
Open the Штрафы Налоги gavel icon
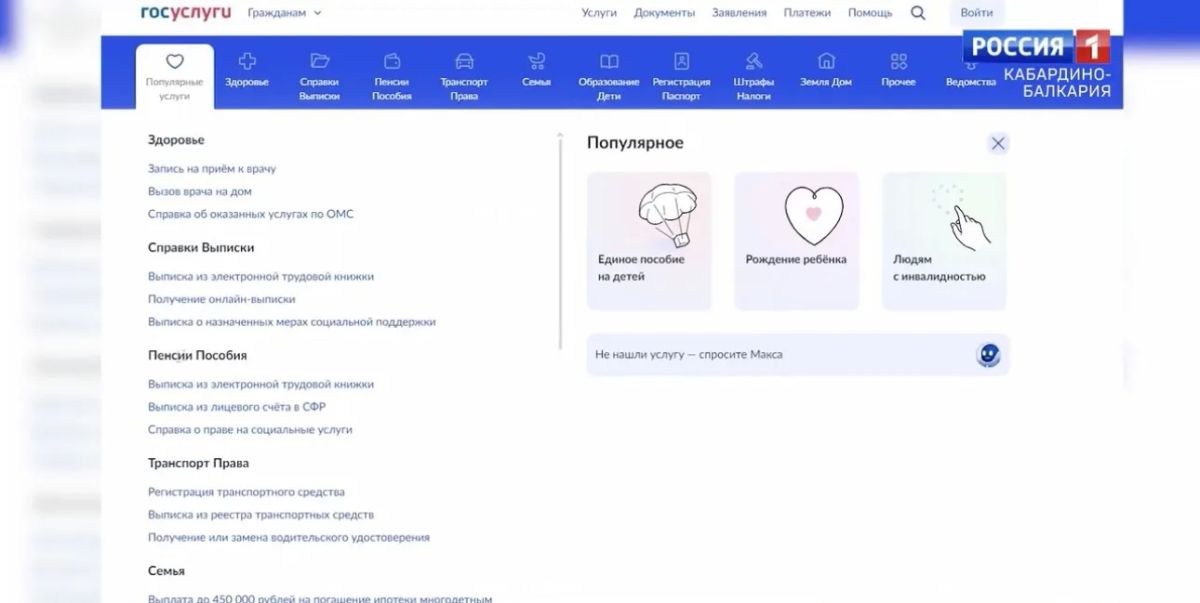point(753,61)
